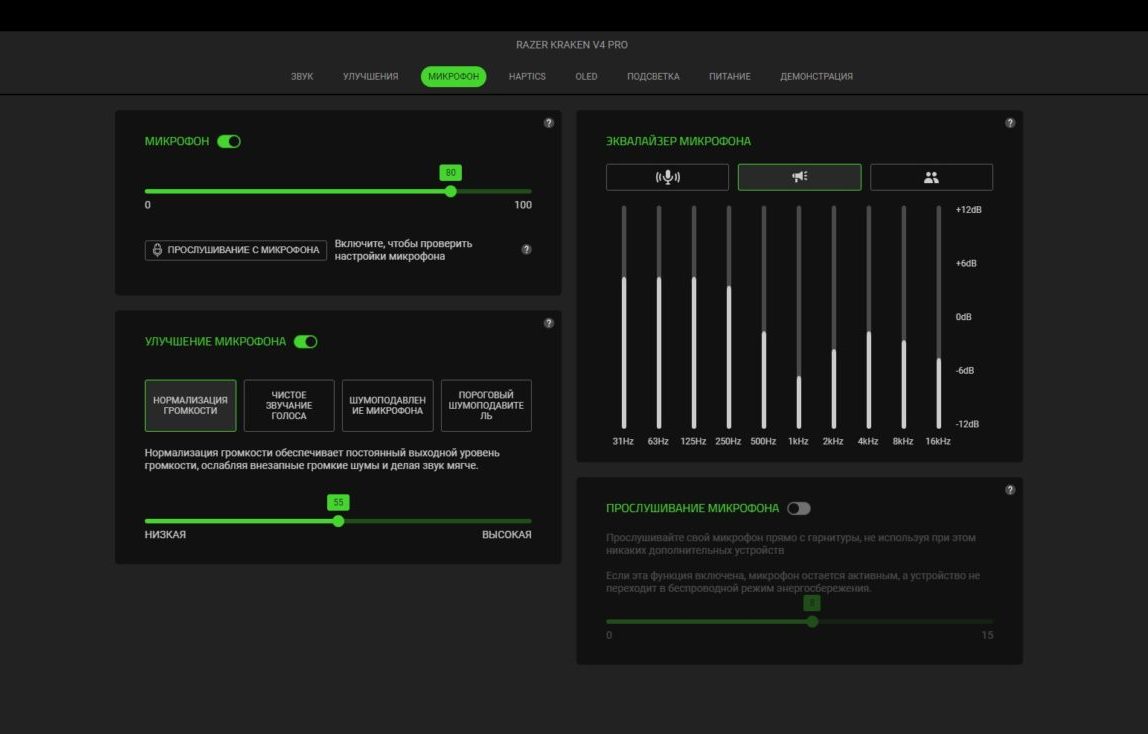The image size is (1148, 734).
Task: Click the normalization level slider handle at 55
Action: pos(338,522)
